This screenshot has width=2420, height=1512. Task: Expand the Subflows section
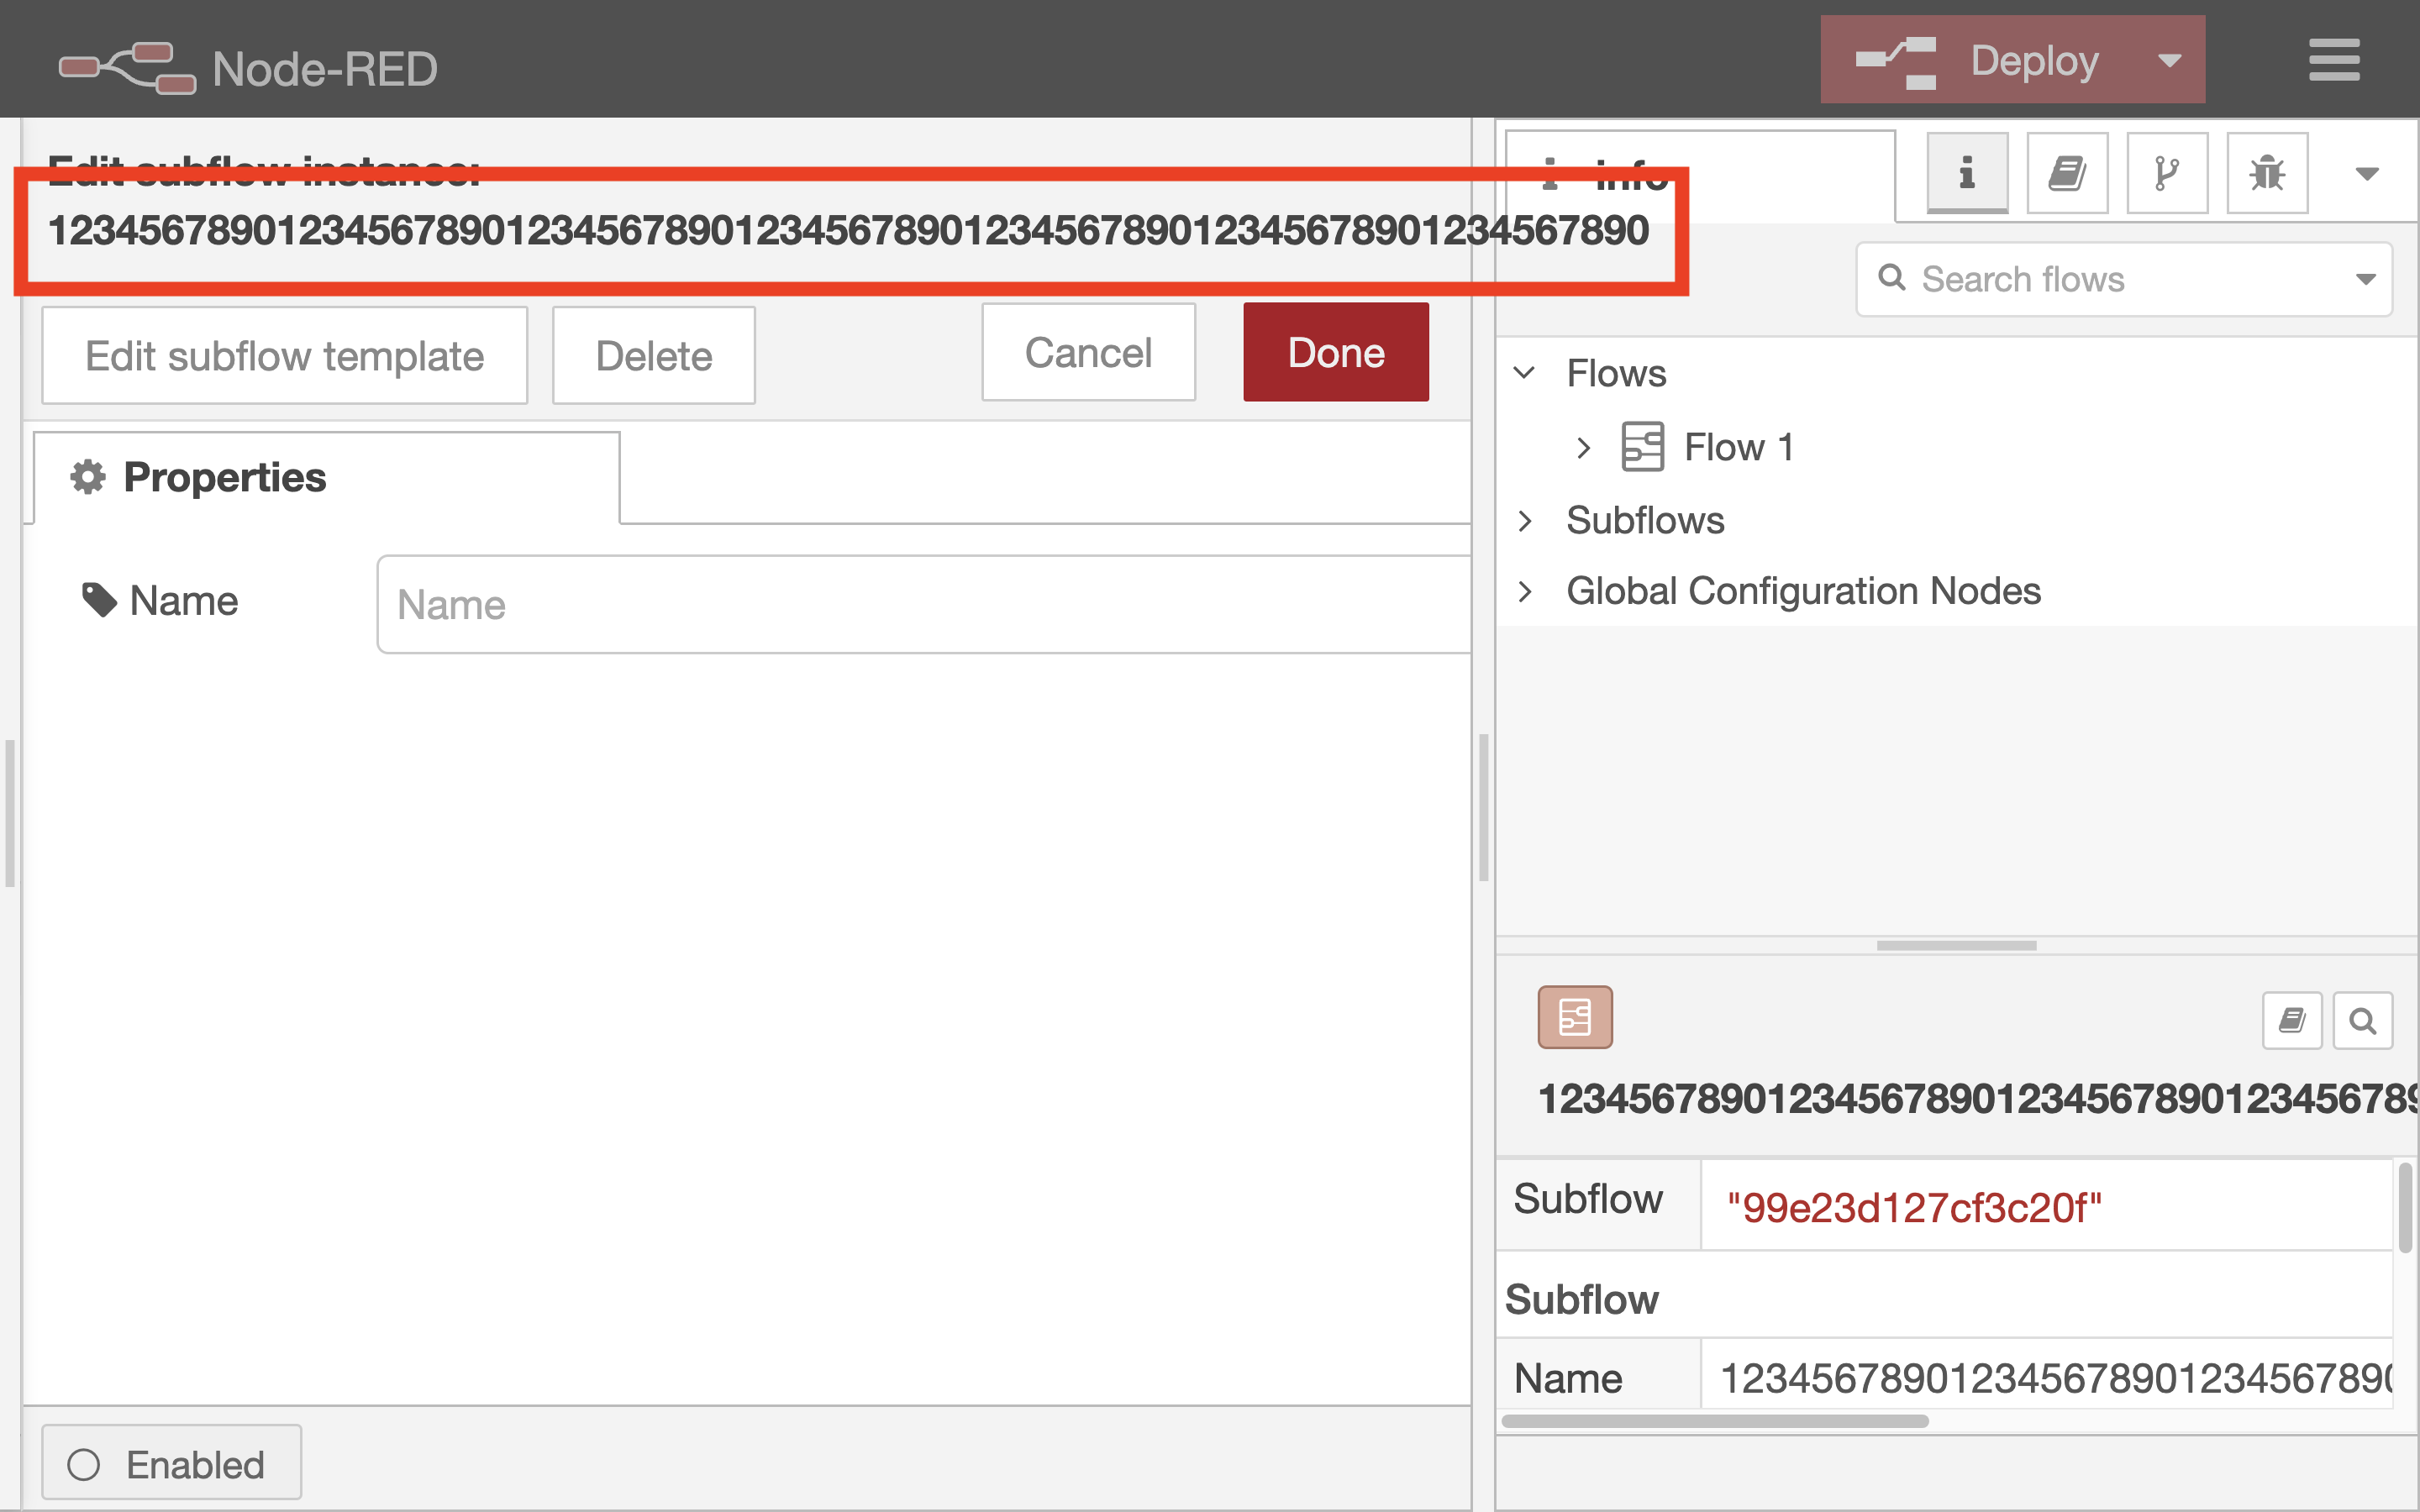tap(1527, 520)
